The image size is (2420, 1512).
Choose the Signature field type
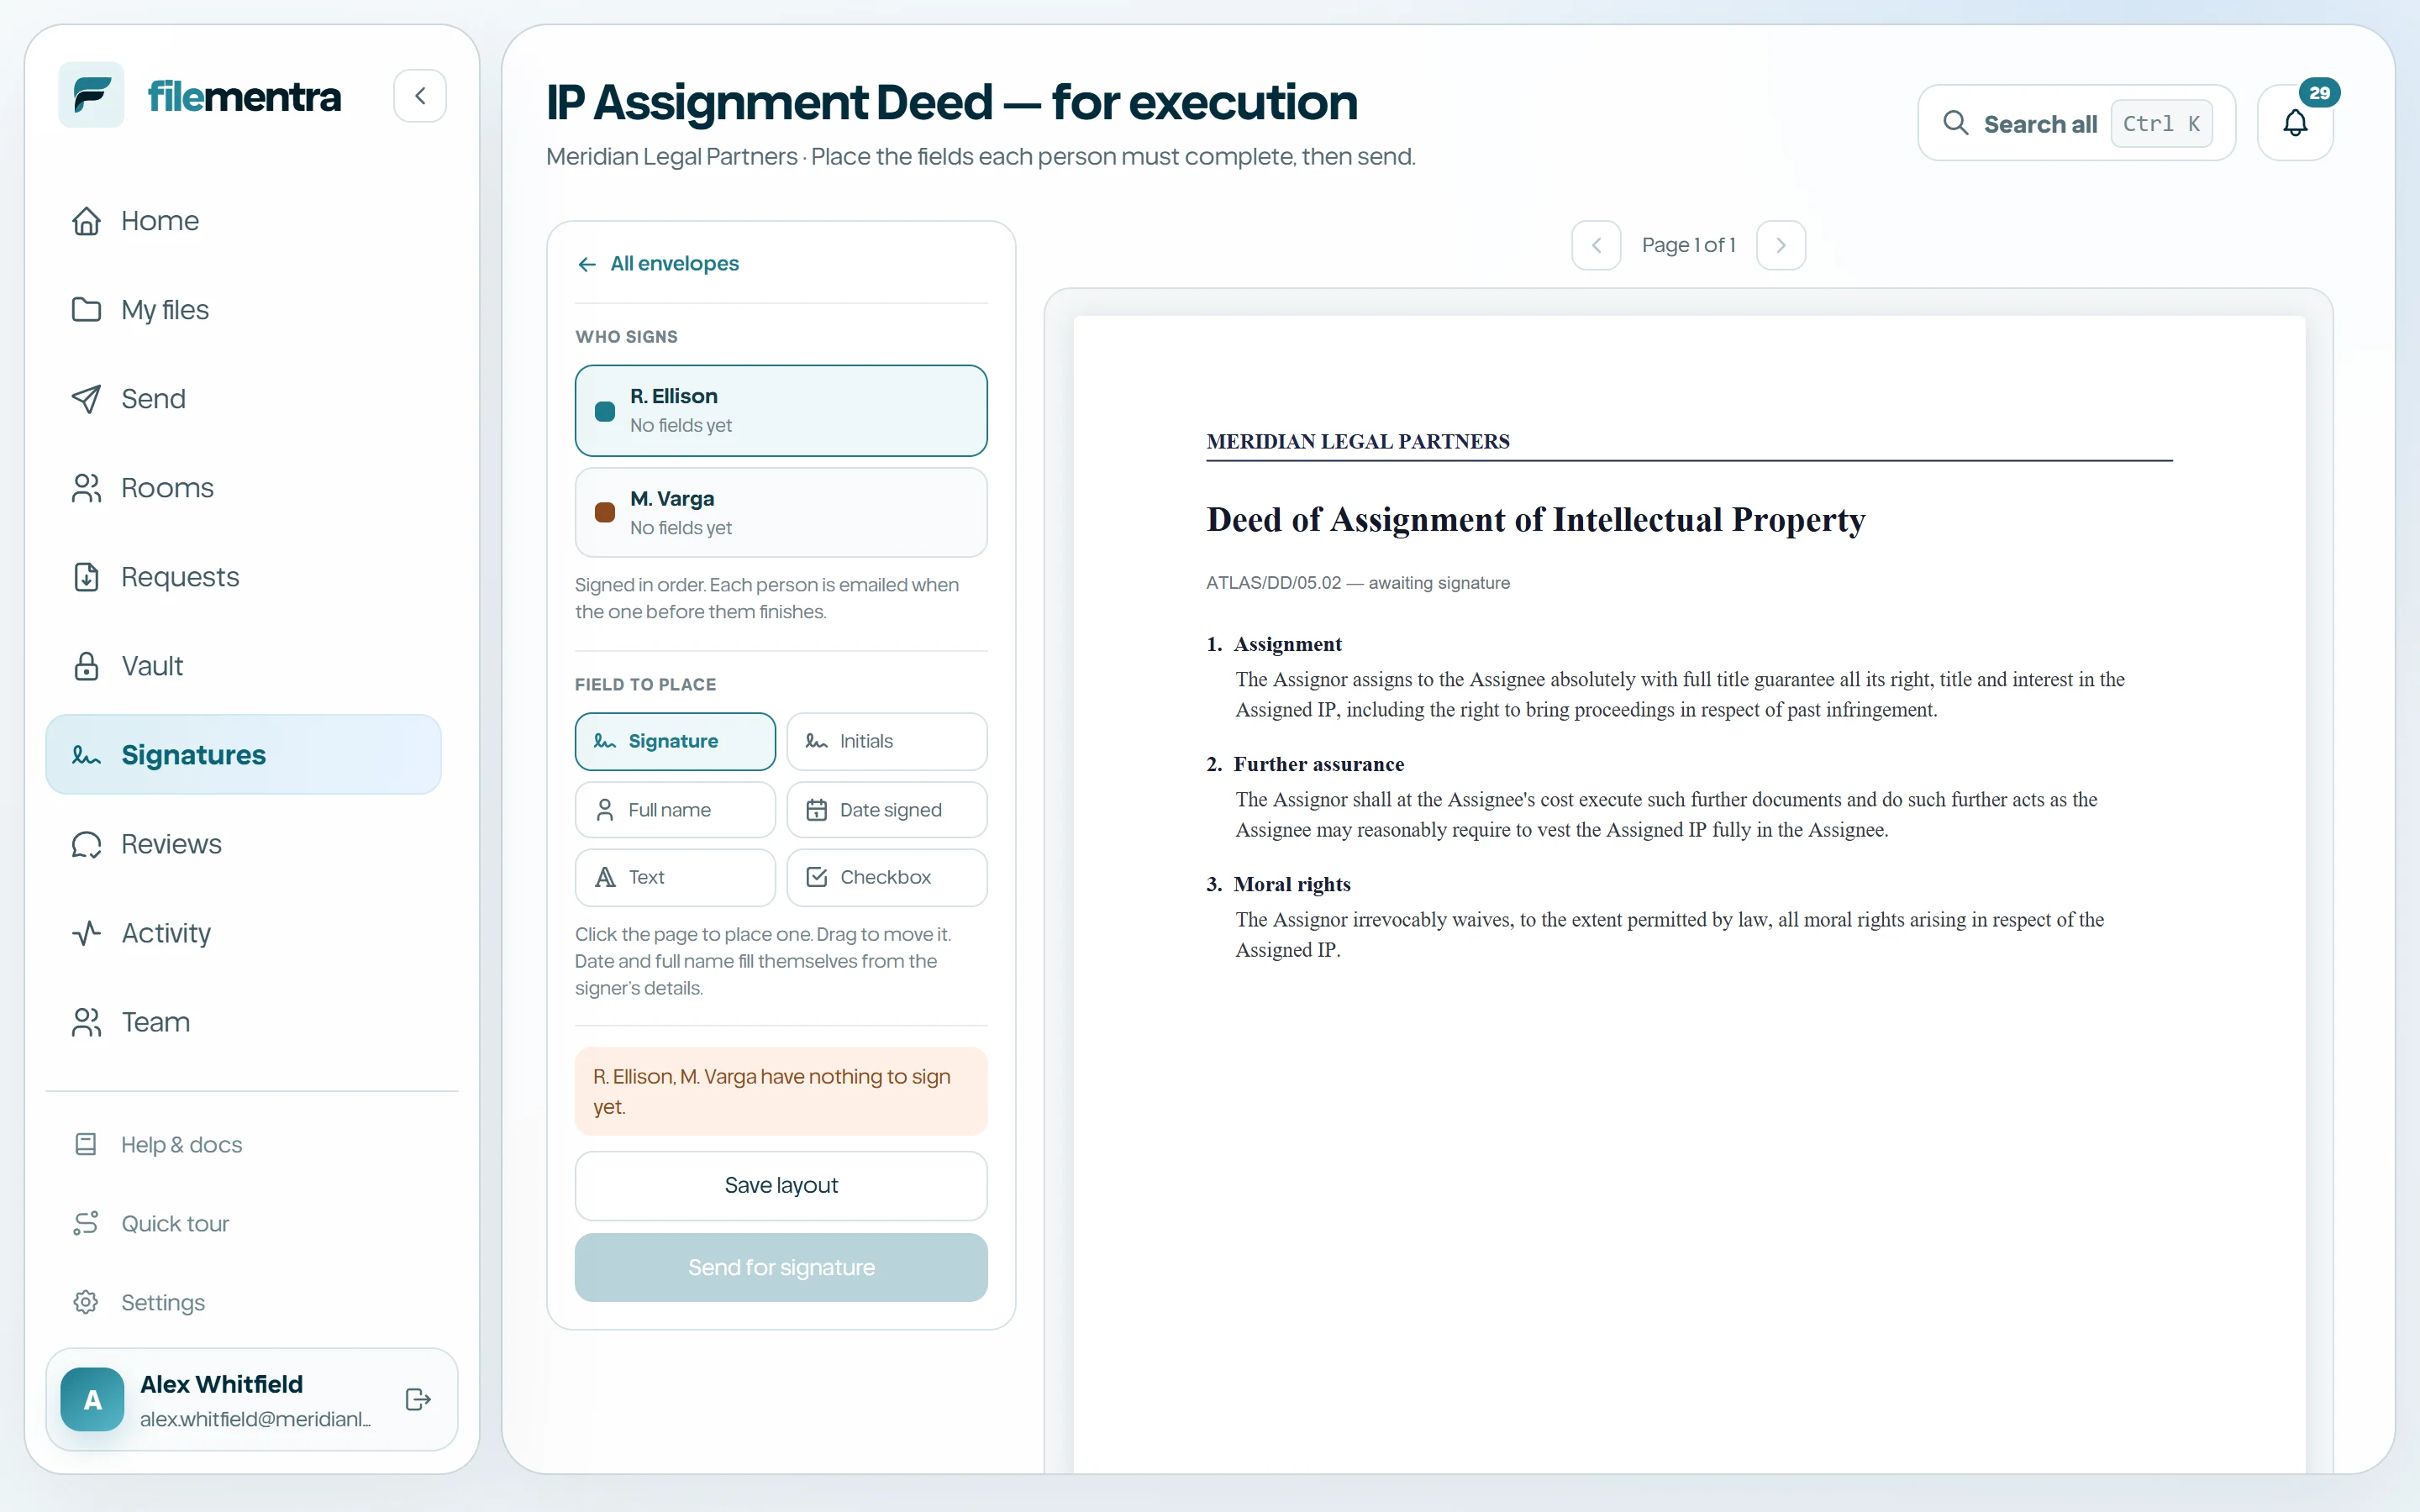675,741
